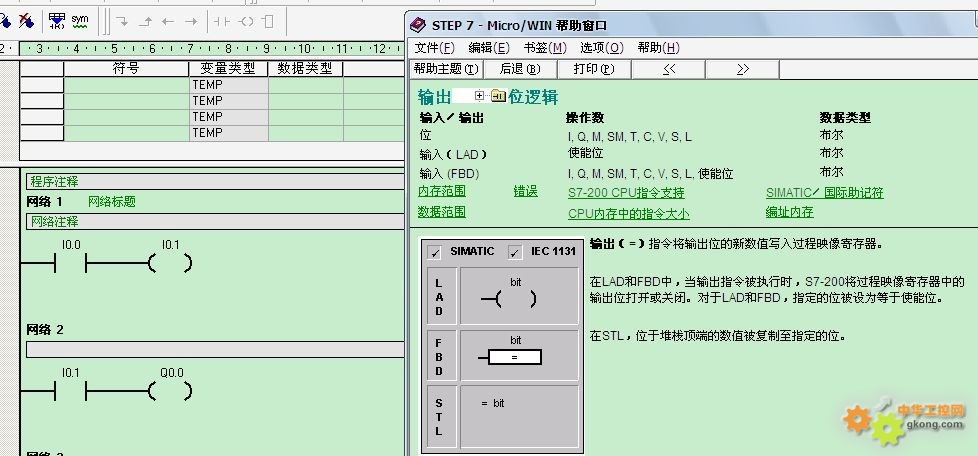Toggle the sym symbolic addressing icon

click(80, 21)
